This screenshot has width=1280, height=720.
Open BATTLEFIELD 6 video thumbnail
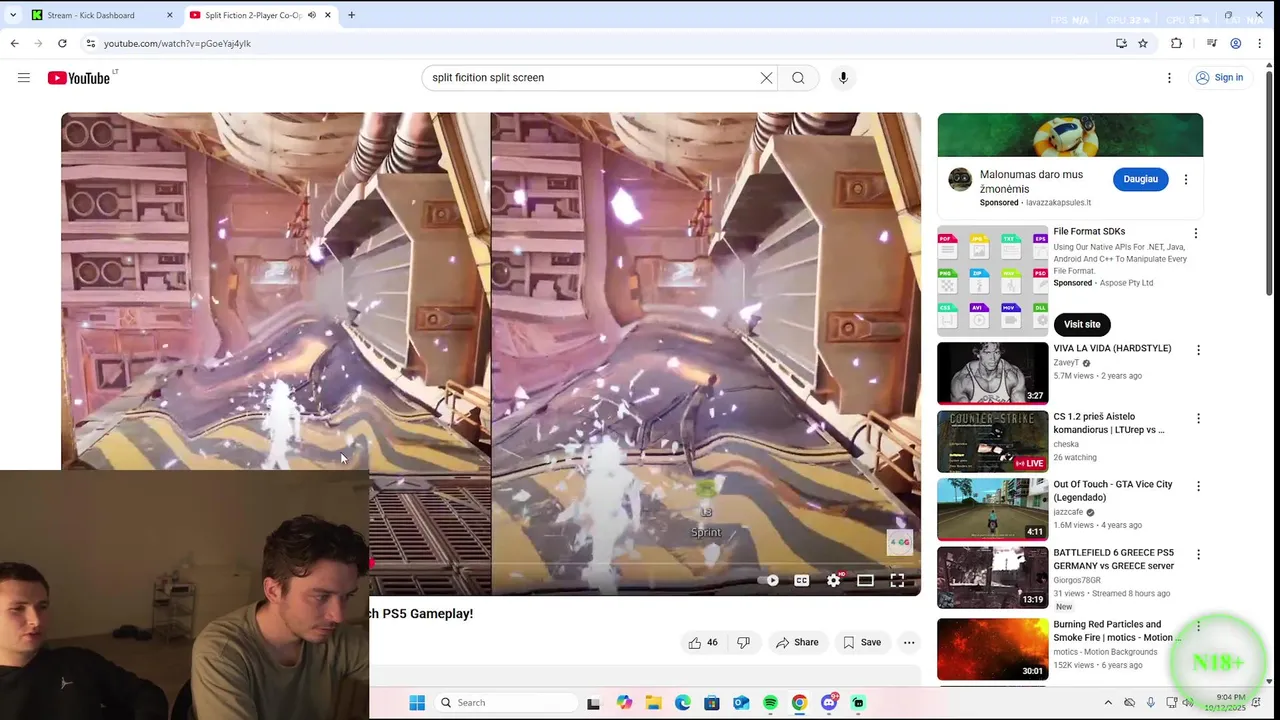click(992, 577)
